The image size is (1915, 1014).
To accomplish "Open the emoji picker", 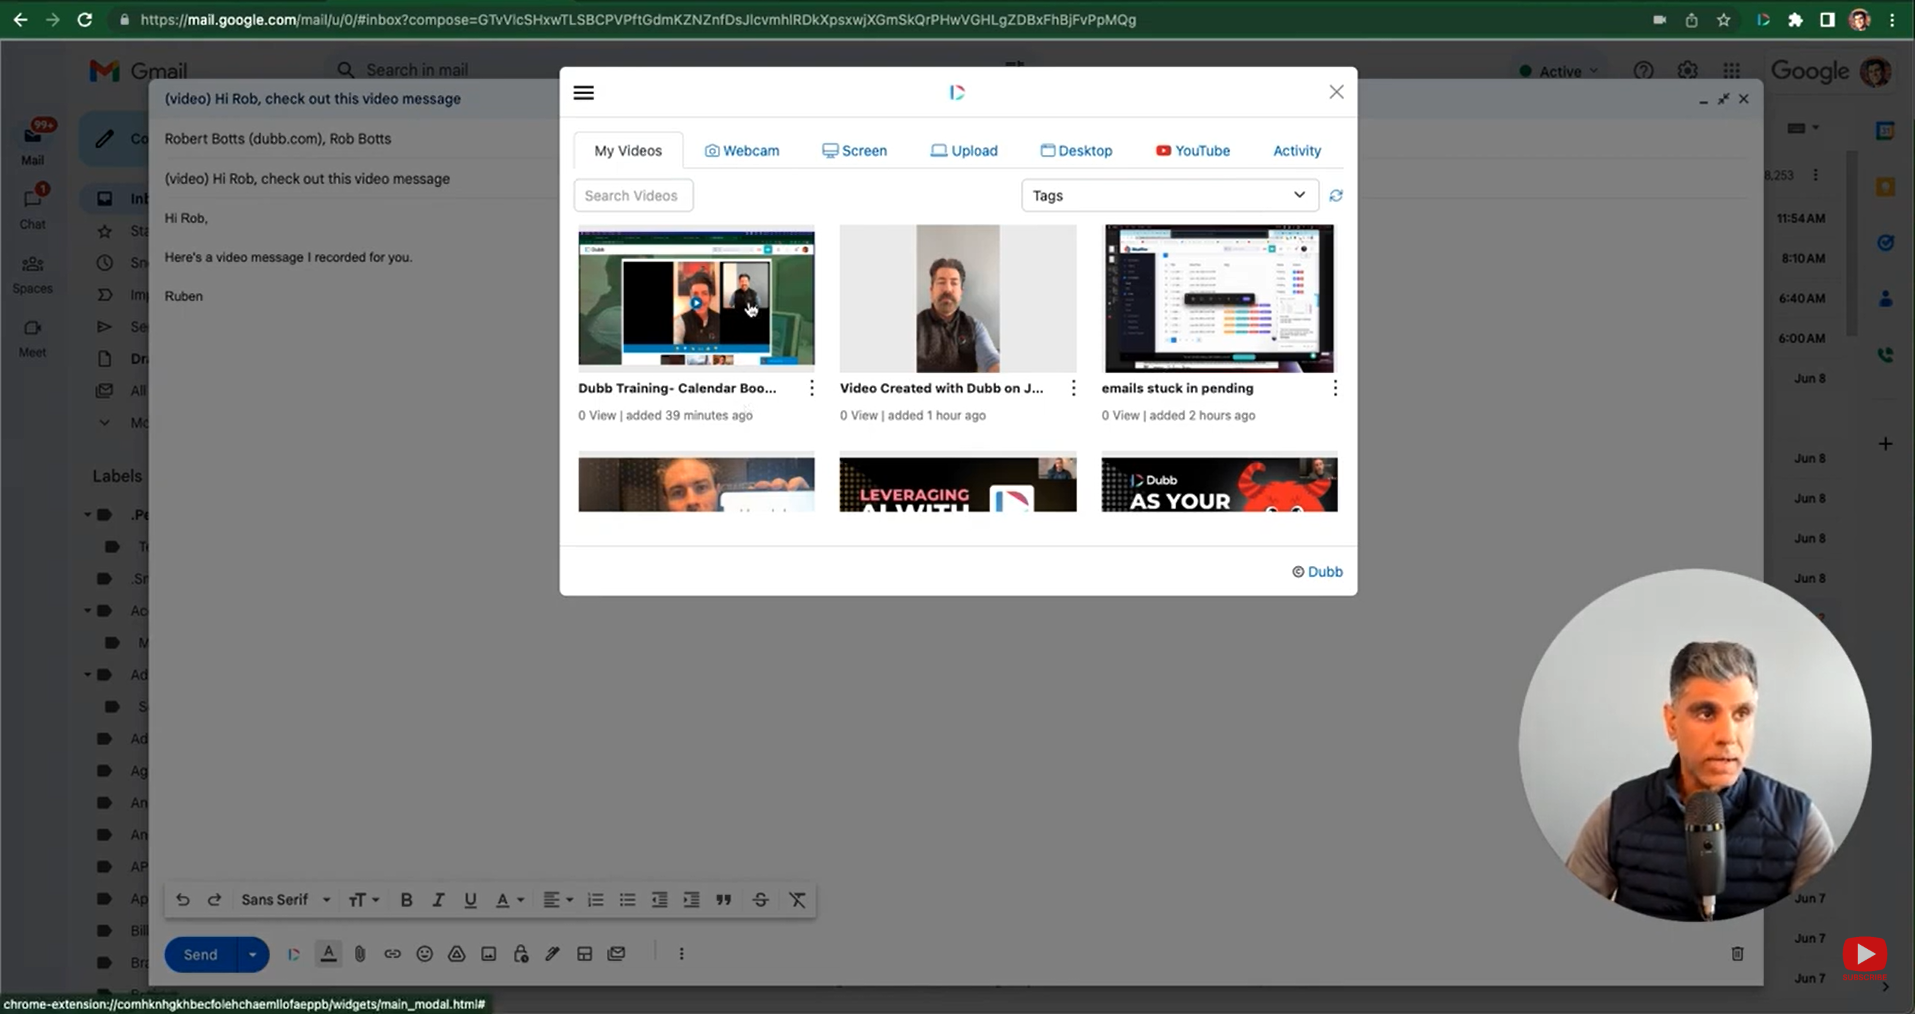I will click(424, 954).
